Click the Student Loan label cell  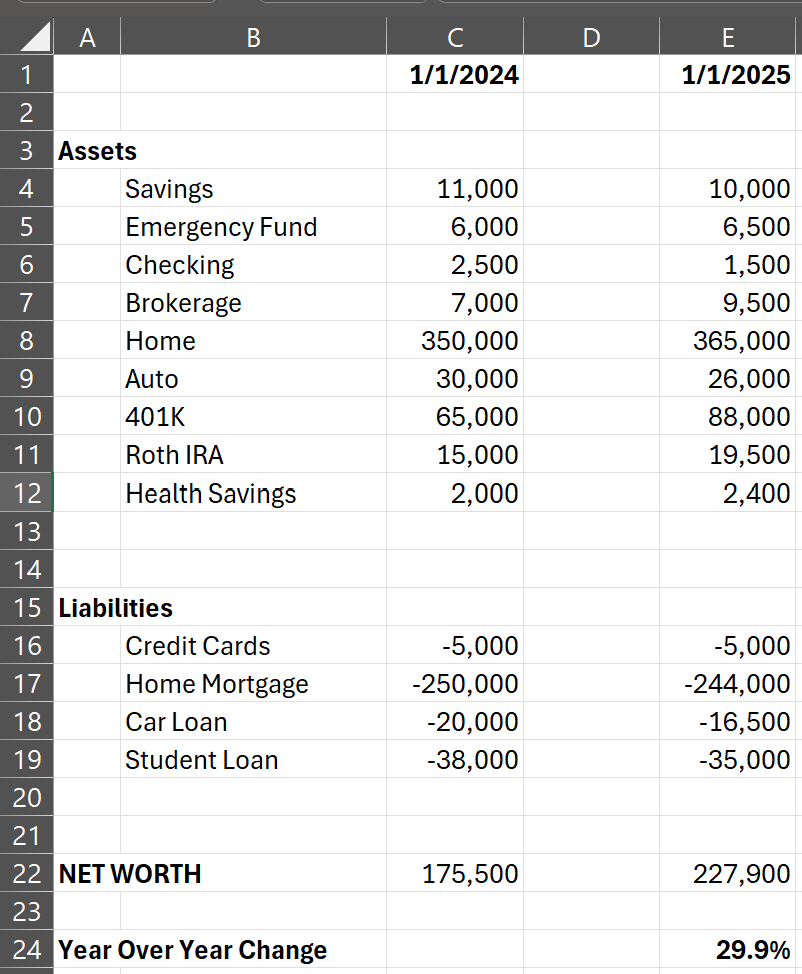coord(201,760)
